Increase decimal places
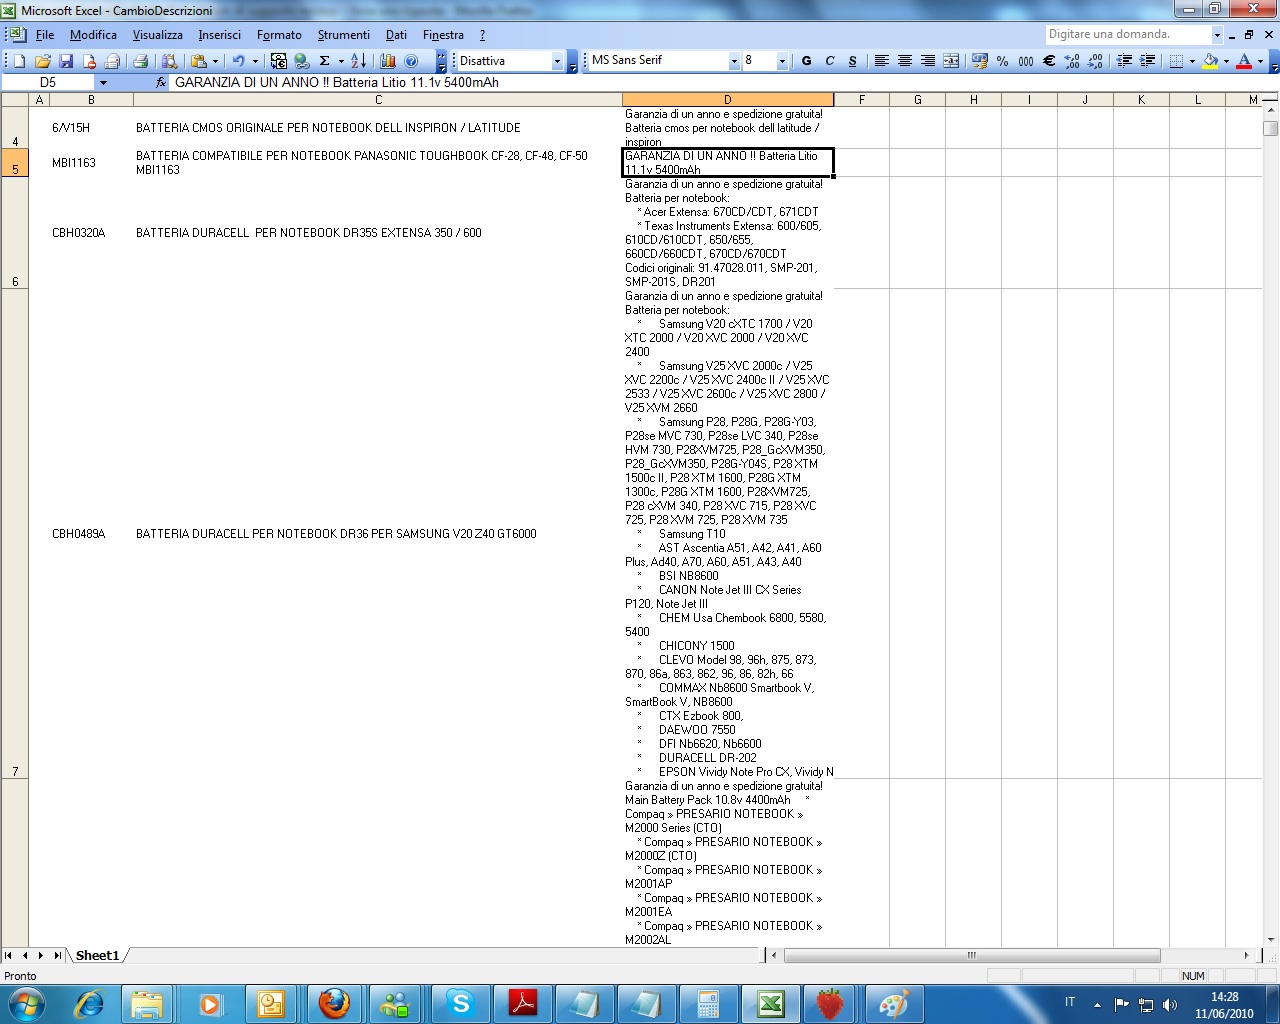1280x1024 pixels. pyautogui.click(x=1072, y=61)
